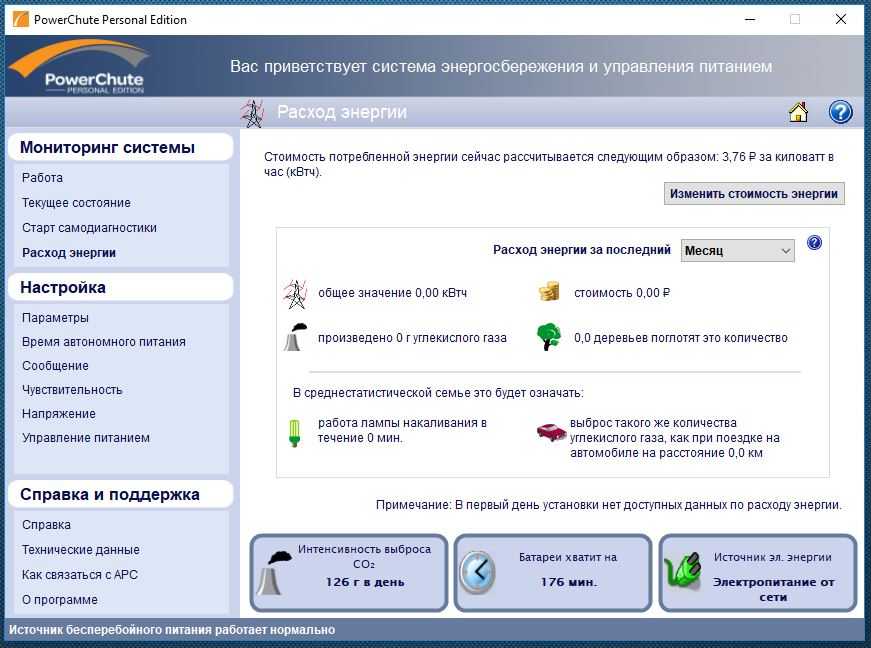Open Параметры under Настройка
The width and height of the screenshot is (871, 648).
[x=55, y=318]
